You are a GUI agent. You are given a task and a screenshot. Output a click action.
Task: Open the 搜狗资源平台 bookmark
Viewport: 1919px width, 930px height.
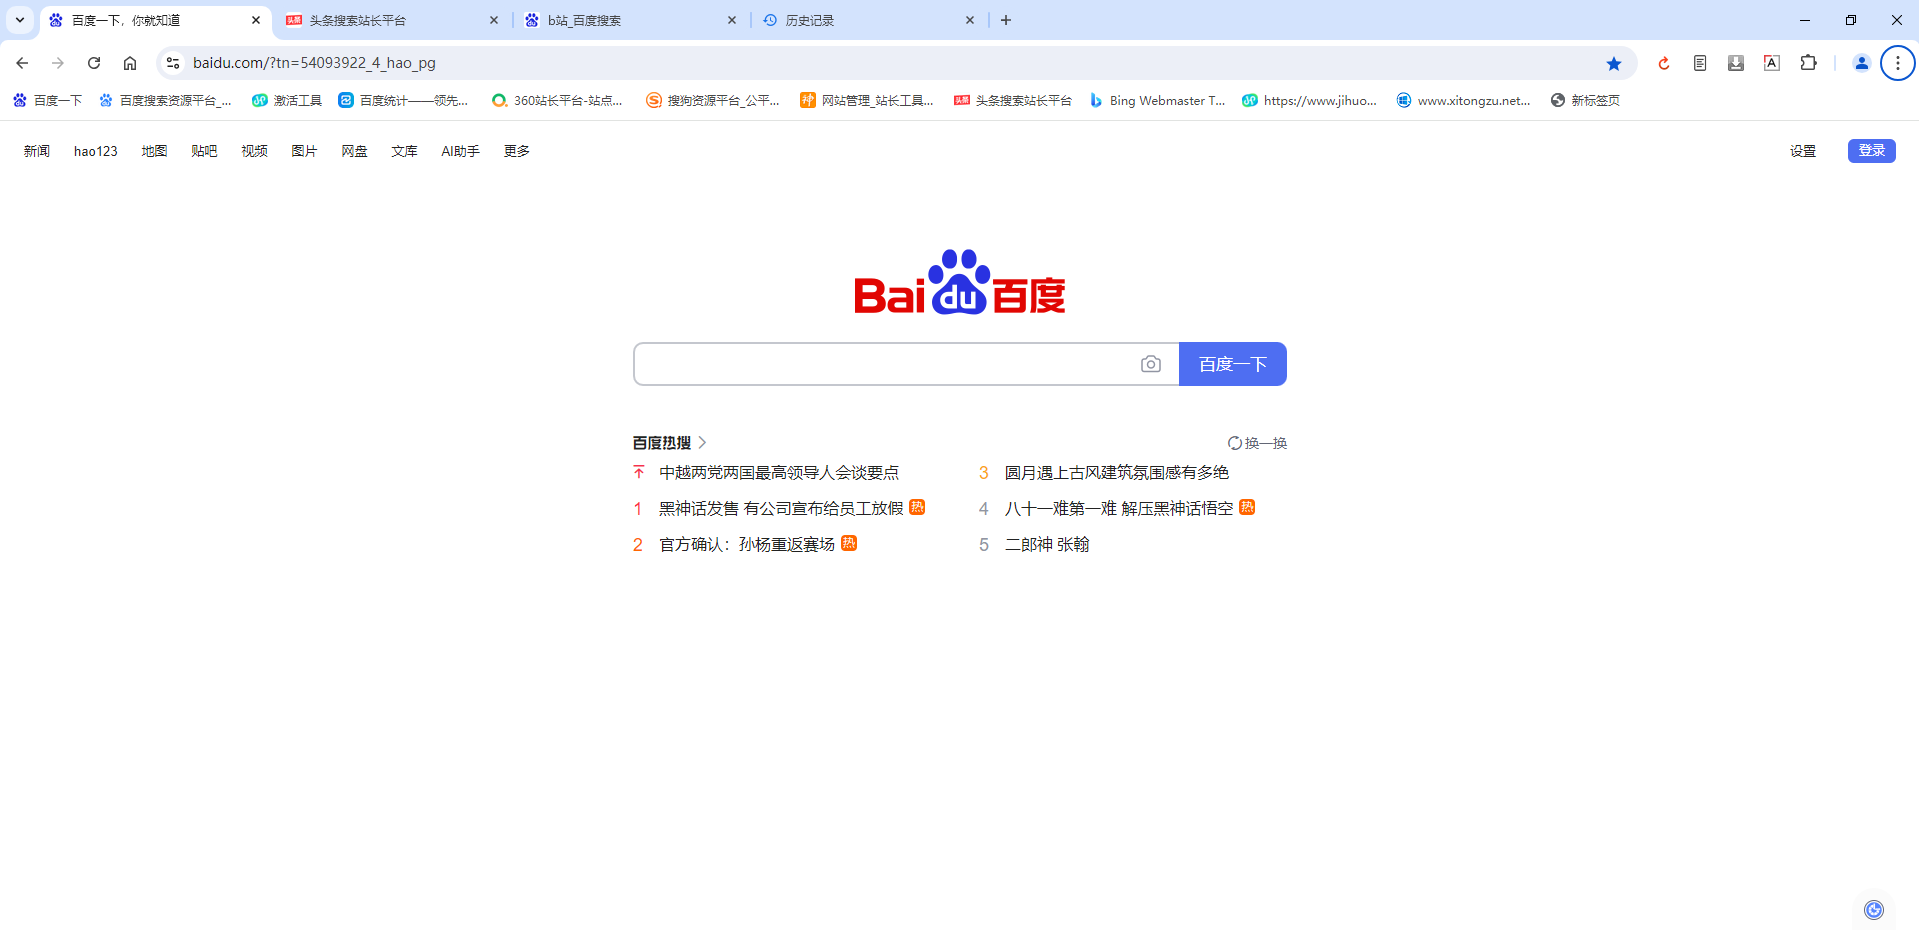click(713, 100)
